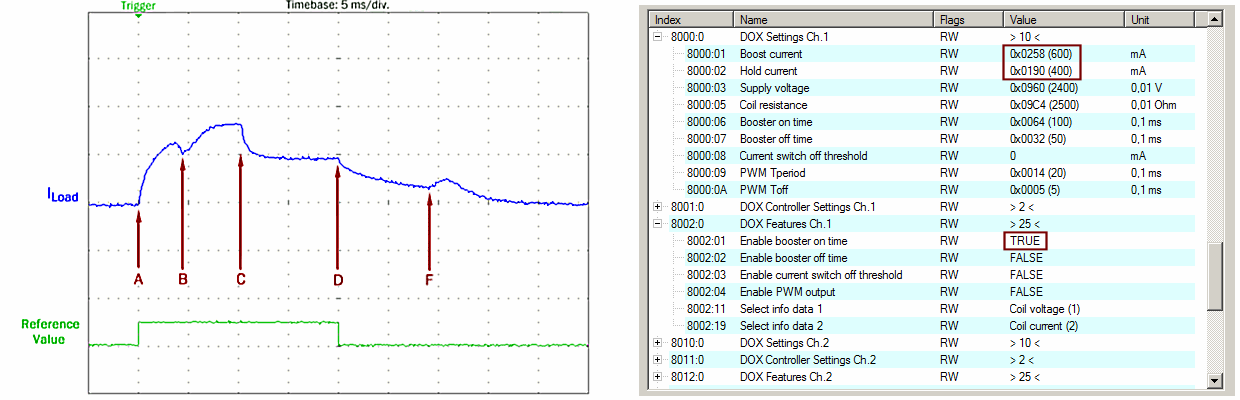Expand the 8010:0 DOX Settings Ch.2 node

coord(657,343)
